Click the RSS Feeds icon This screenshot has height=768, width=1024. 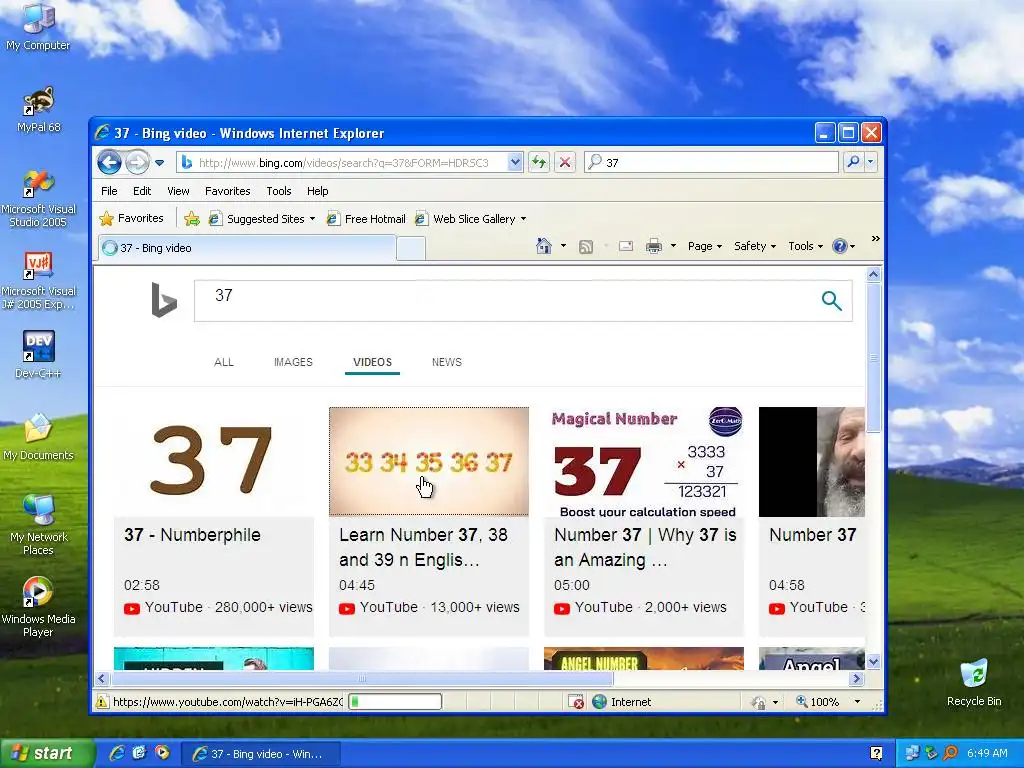click(586, 246)
